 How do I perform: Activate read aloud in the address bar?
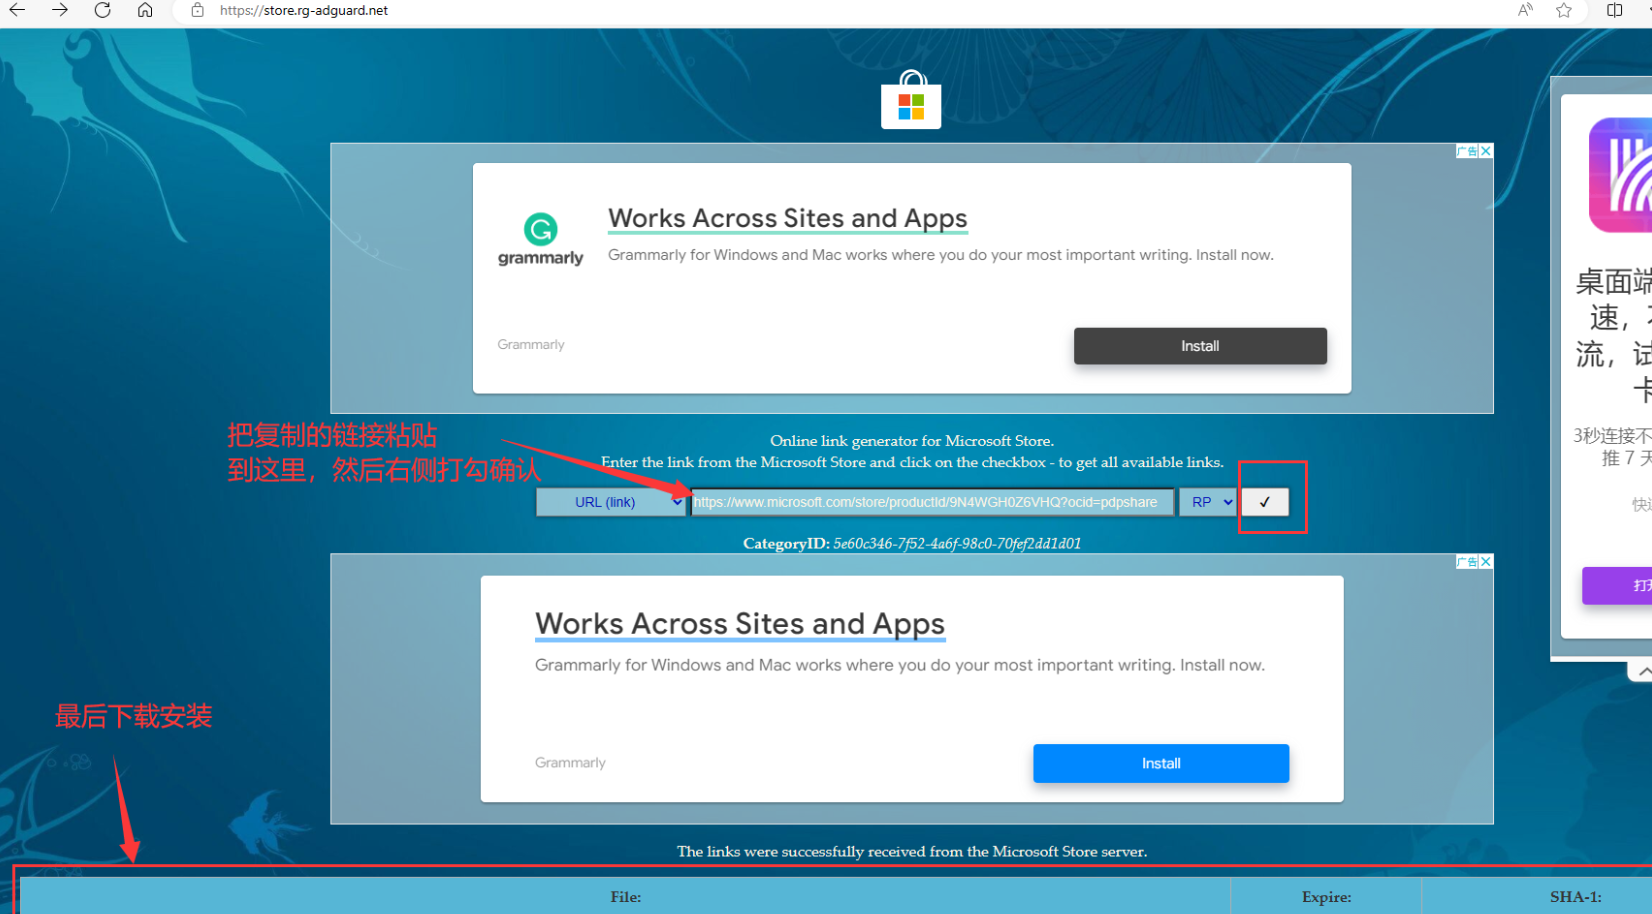[1524, 11]
